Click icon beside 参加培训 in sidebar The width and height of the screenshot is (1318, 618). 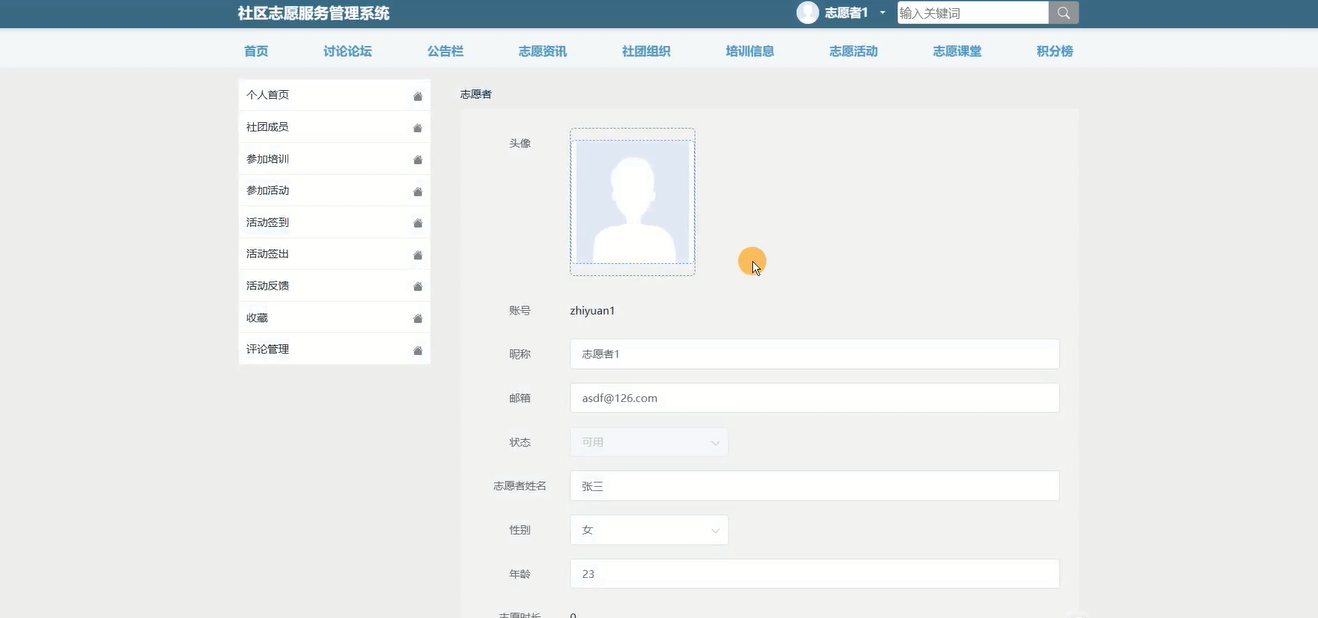click(x=418, y=160)
